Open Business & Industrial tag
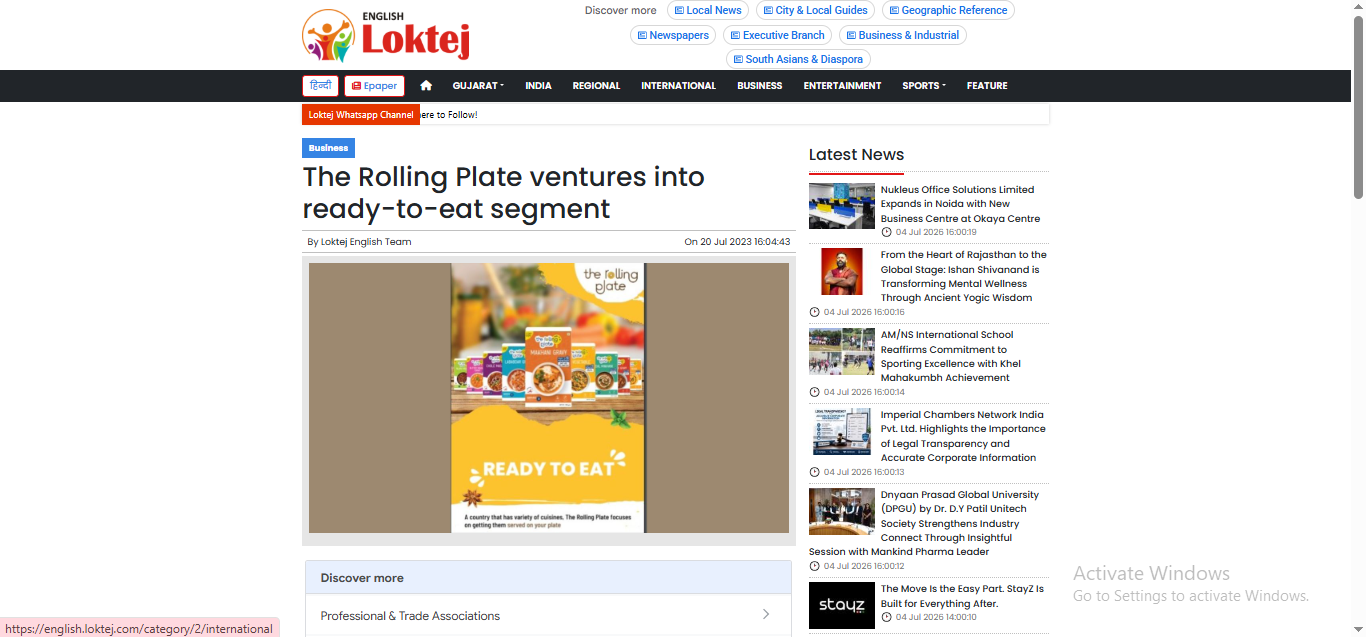The height and width of the screenshot is (637, 1366). click(902, 35)
